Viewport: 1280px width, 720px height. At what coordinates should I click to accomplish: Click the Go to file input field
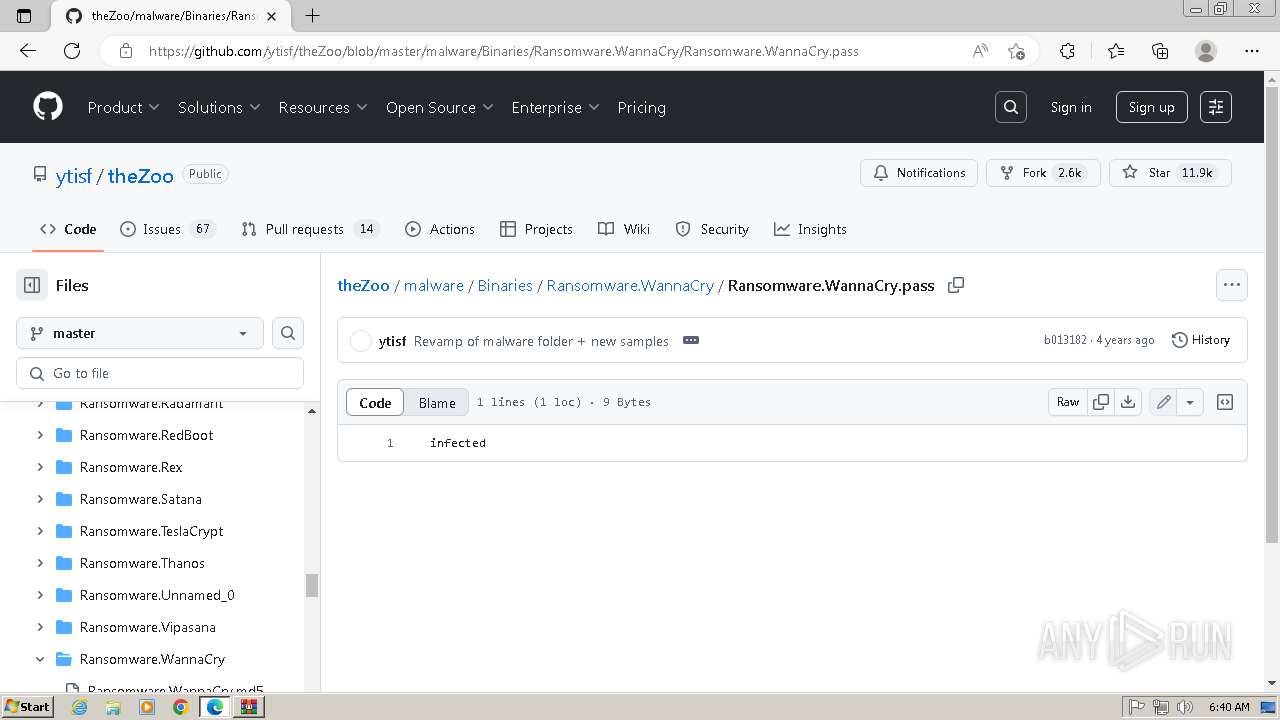(160, 373)
